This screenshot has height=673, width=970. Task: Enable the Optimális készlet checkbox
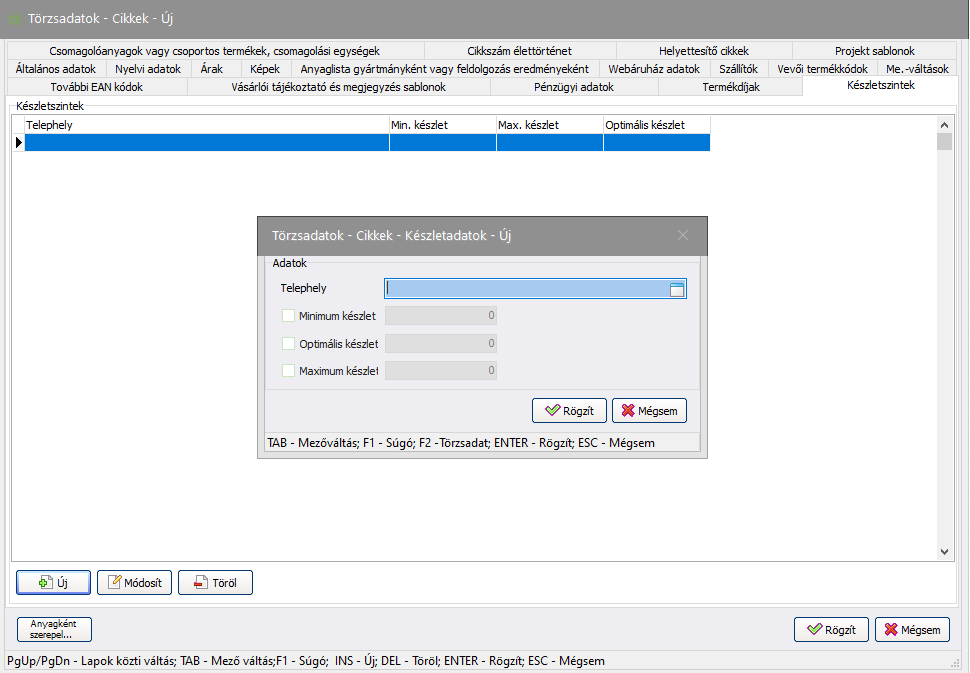coord(289,344)
